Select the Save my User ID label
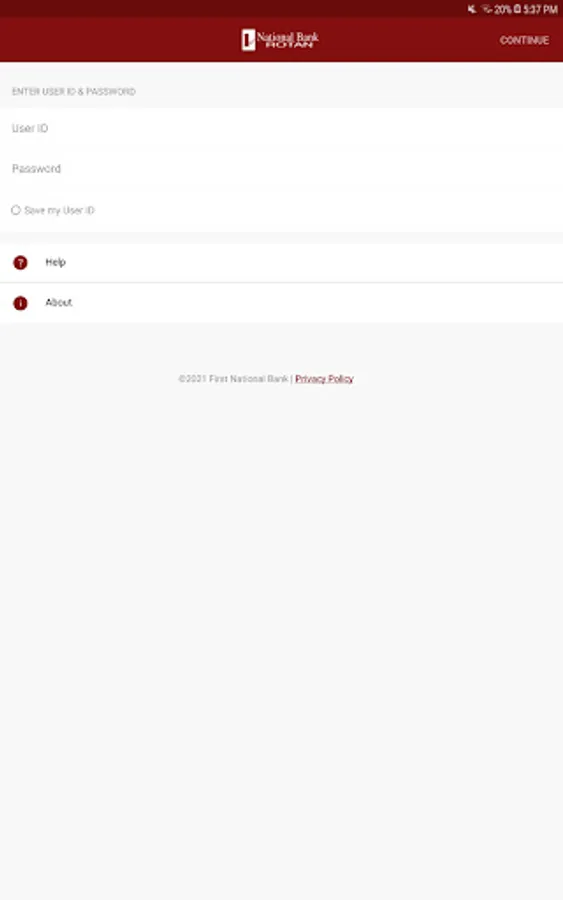The height and width of the screenshot is (900, 563). click(59, 210)
